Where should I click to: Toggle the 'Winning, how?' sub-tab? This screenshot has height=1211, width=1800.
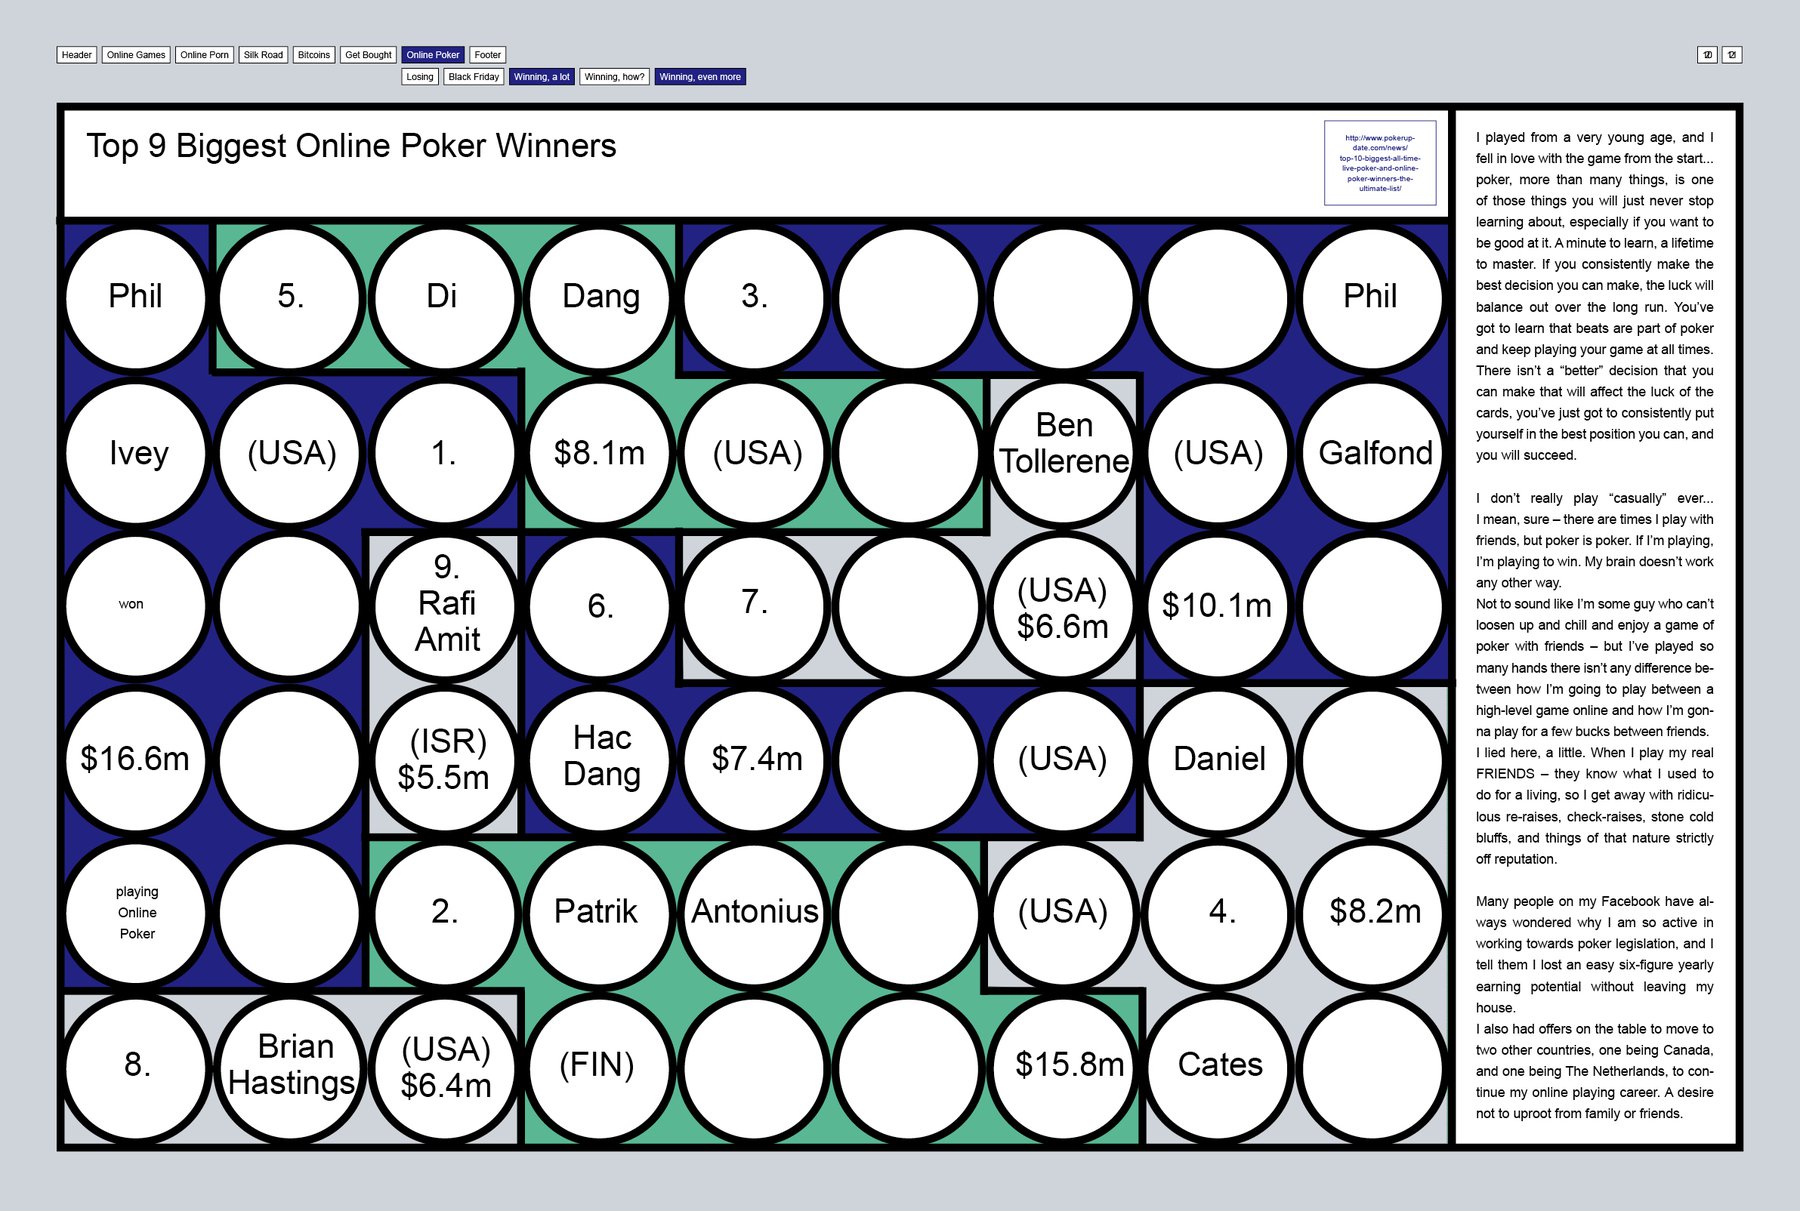pyautogui.click(x=614, y=77)
